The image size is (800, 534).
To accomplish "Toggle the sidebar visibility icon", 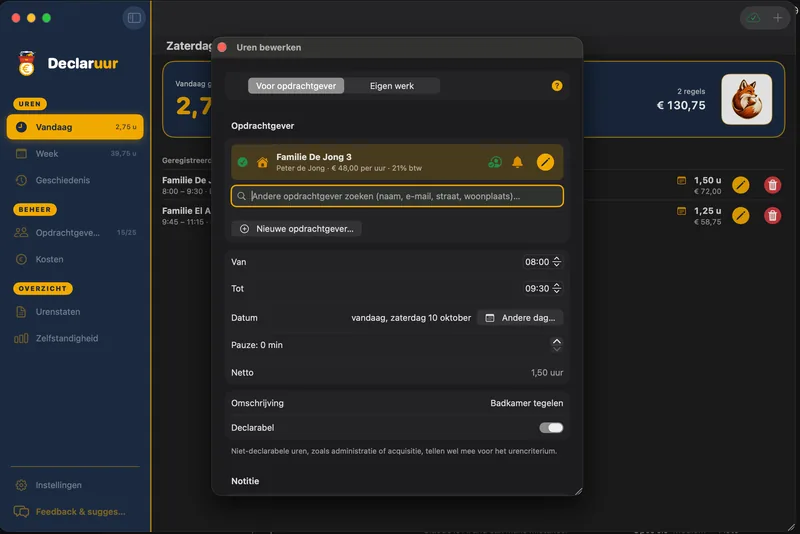I will click(134, 18).
